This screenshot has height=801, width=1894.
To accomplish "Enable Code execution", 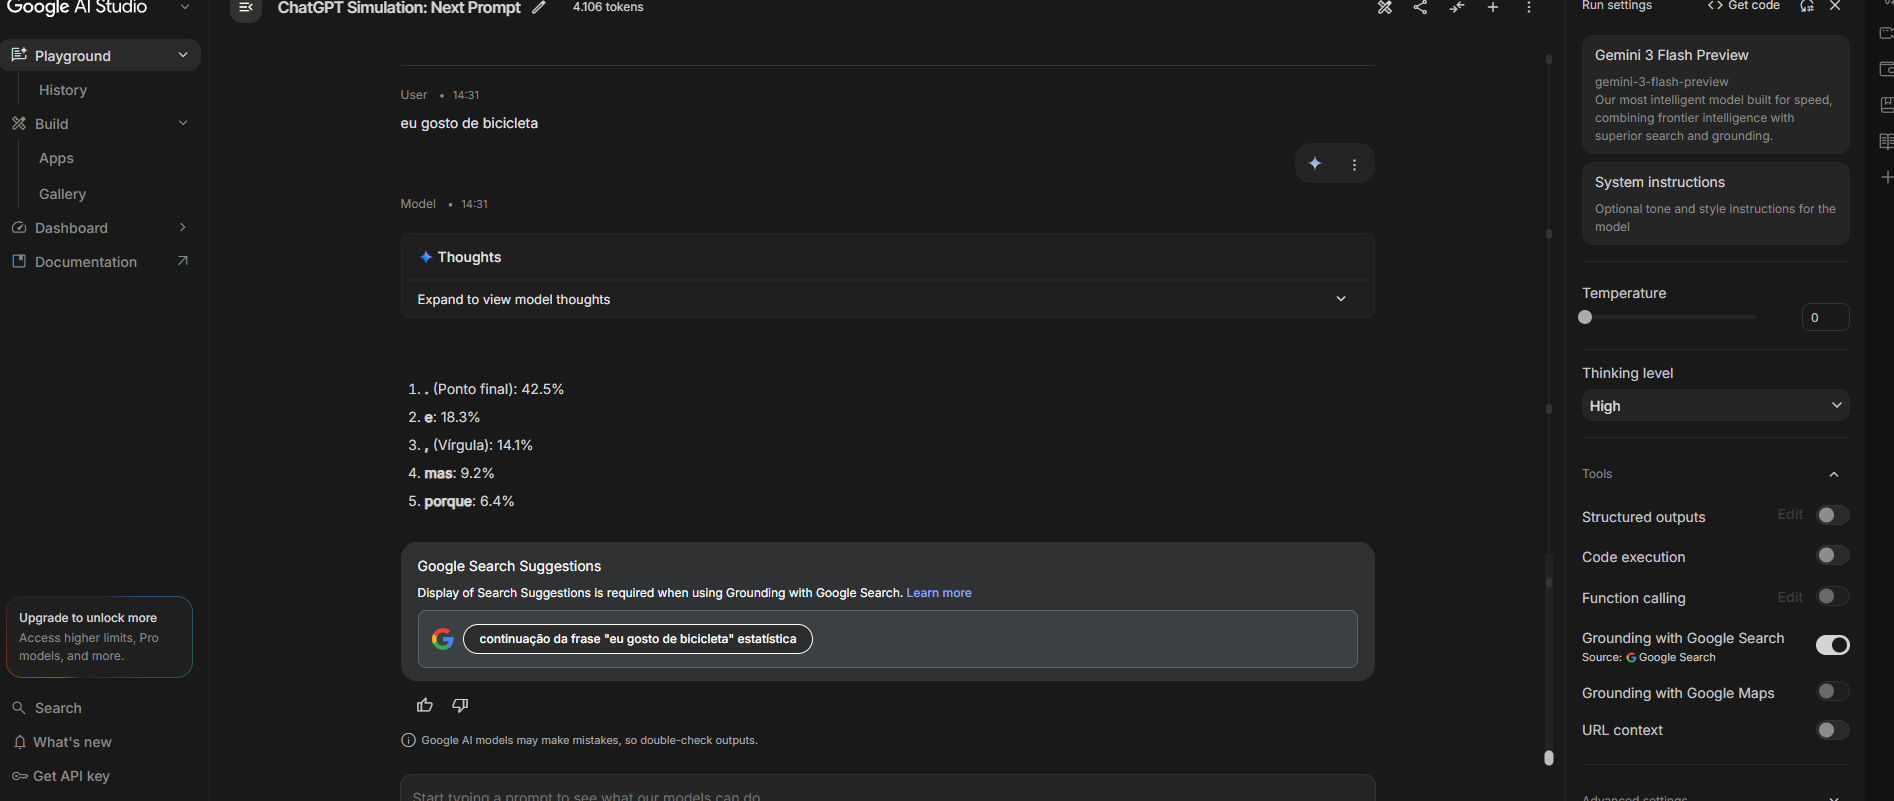I will coord(1833,556).
